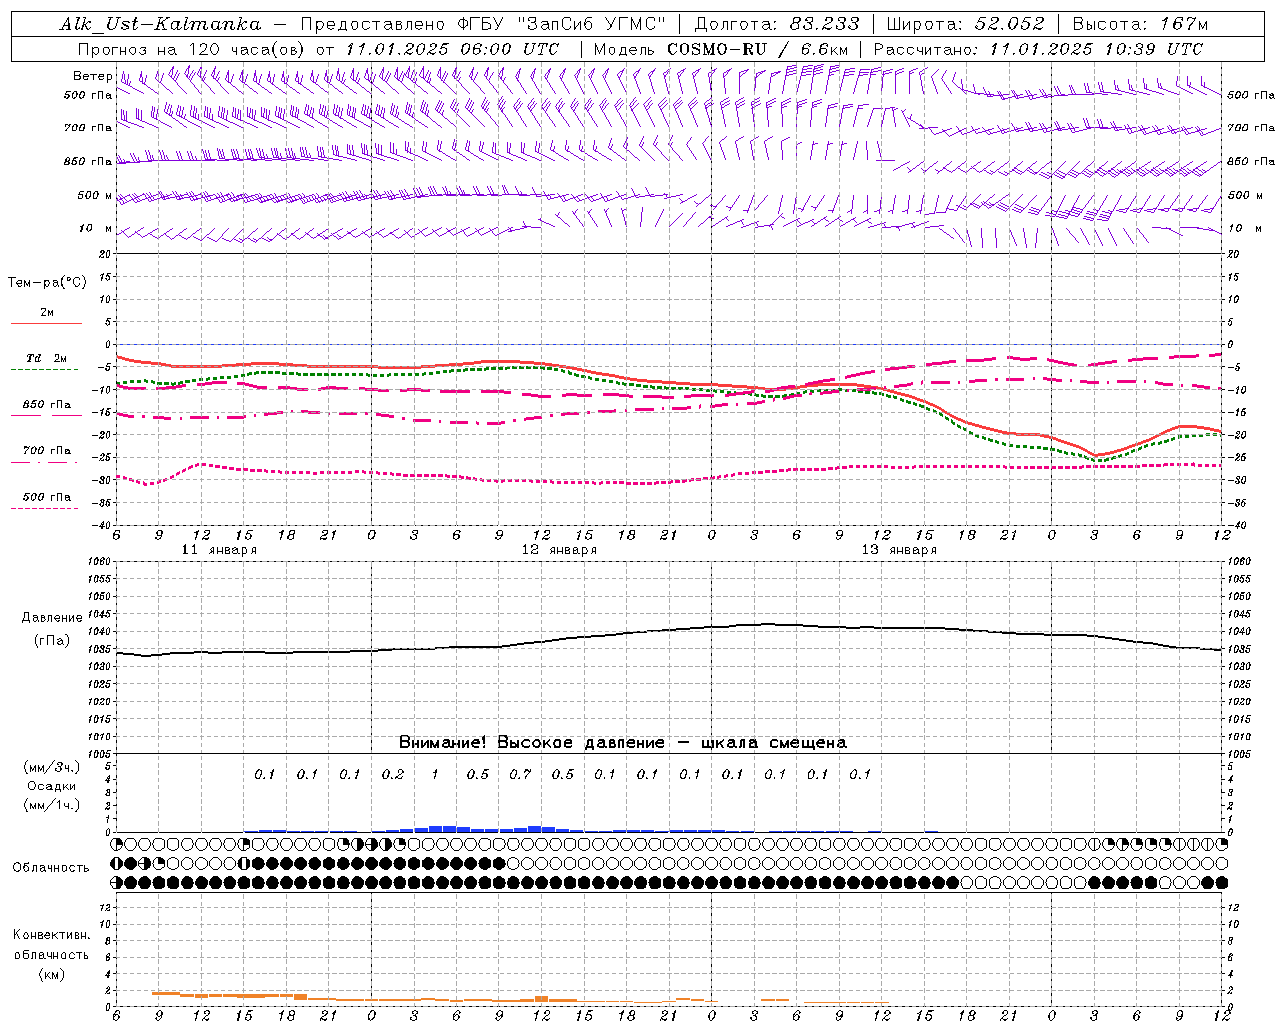Click the "Осадки" precipitation label
Image resolution: width=1280 pixels, height=1024 pixels.
coord(52,786)
